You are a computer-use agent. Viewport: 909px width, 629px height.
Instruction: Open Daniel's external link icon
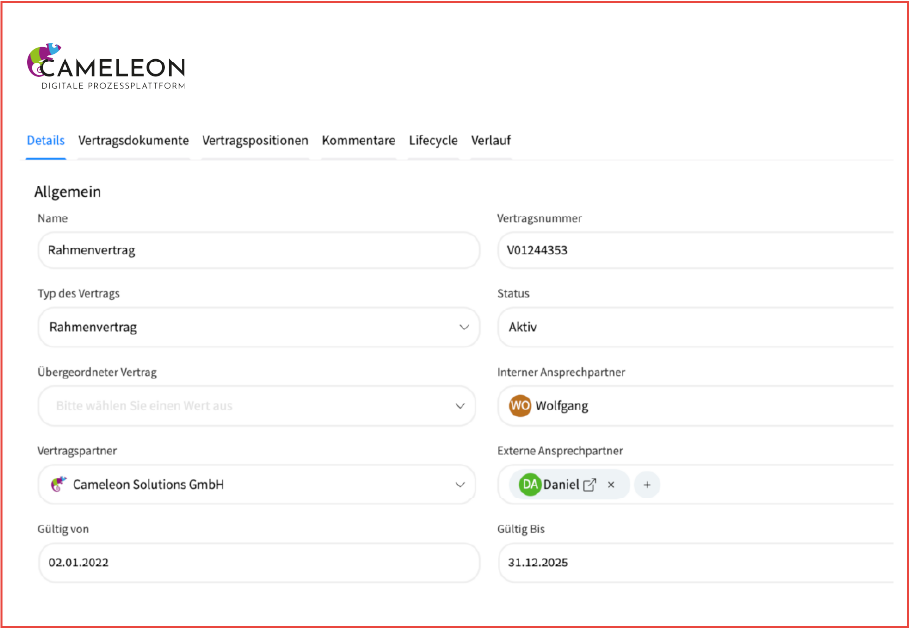(x=590, y=485)
